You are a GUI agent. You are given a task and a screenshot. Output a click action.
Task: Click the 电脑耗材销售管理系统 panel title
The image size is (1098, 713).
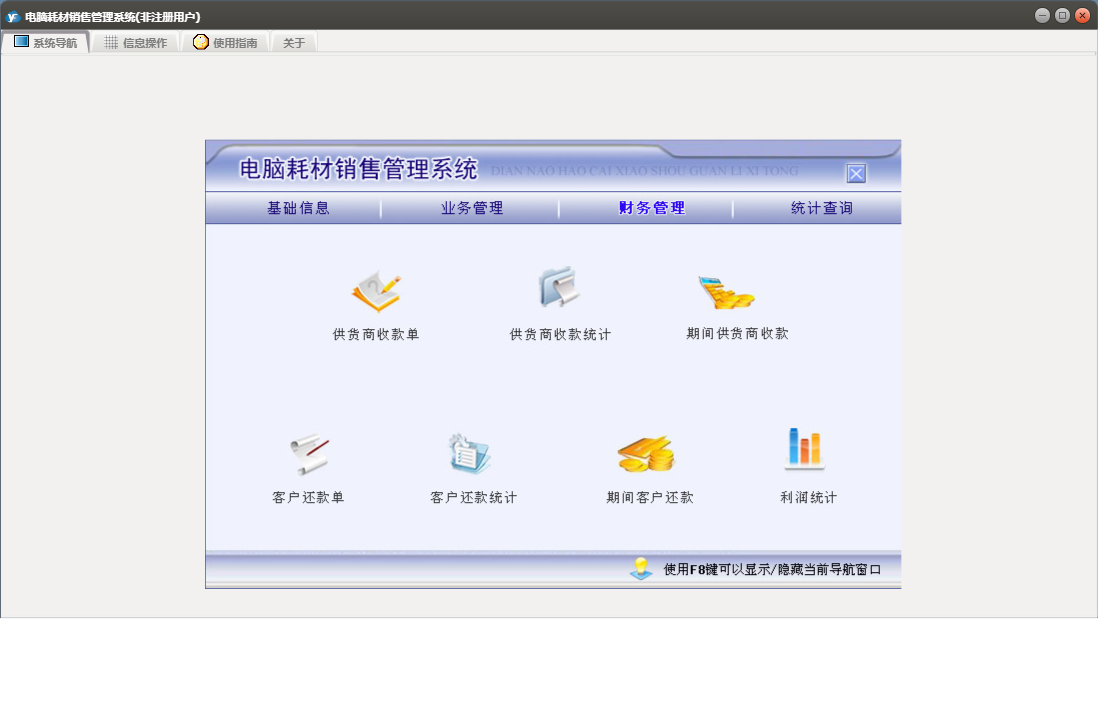point(358,169)
